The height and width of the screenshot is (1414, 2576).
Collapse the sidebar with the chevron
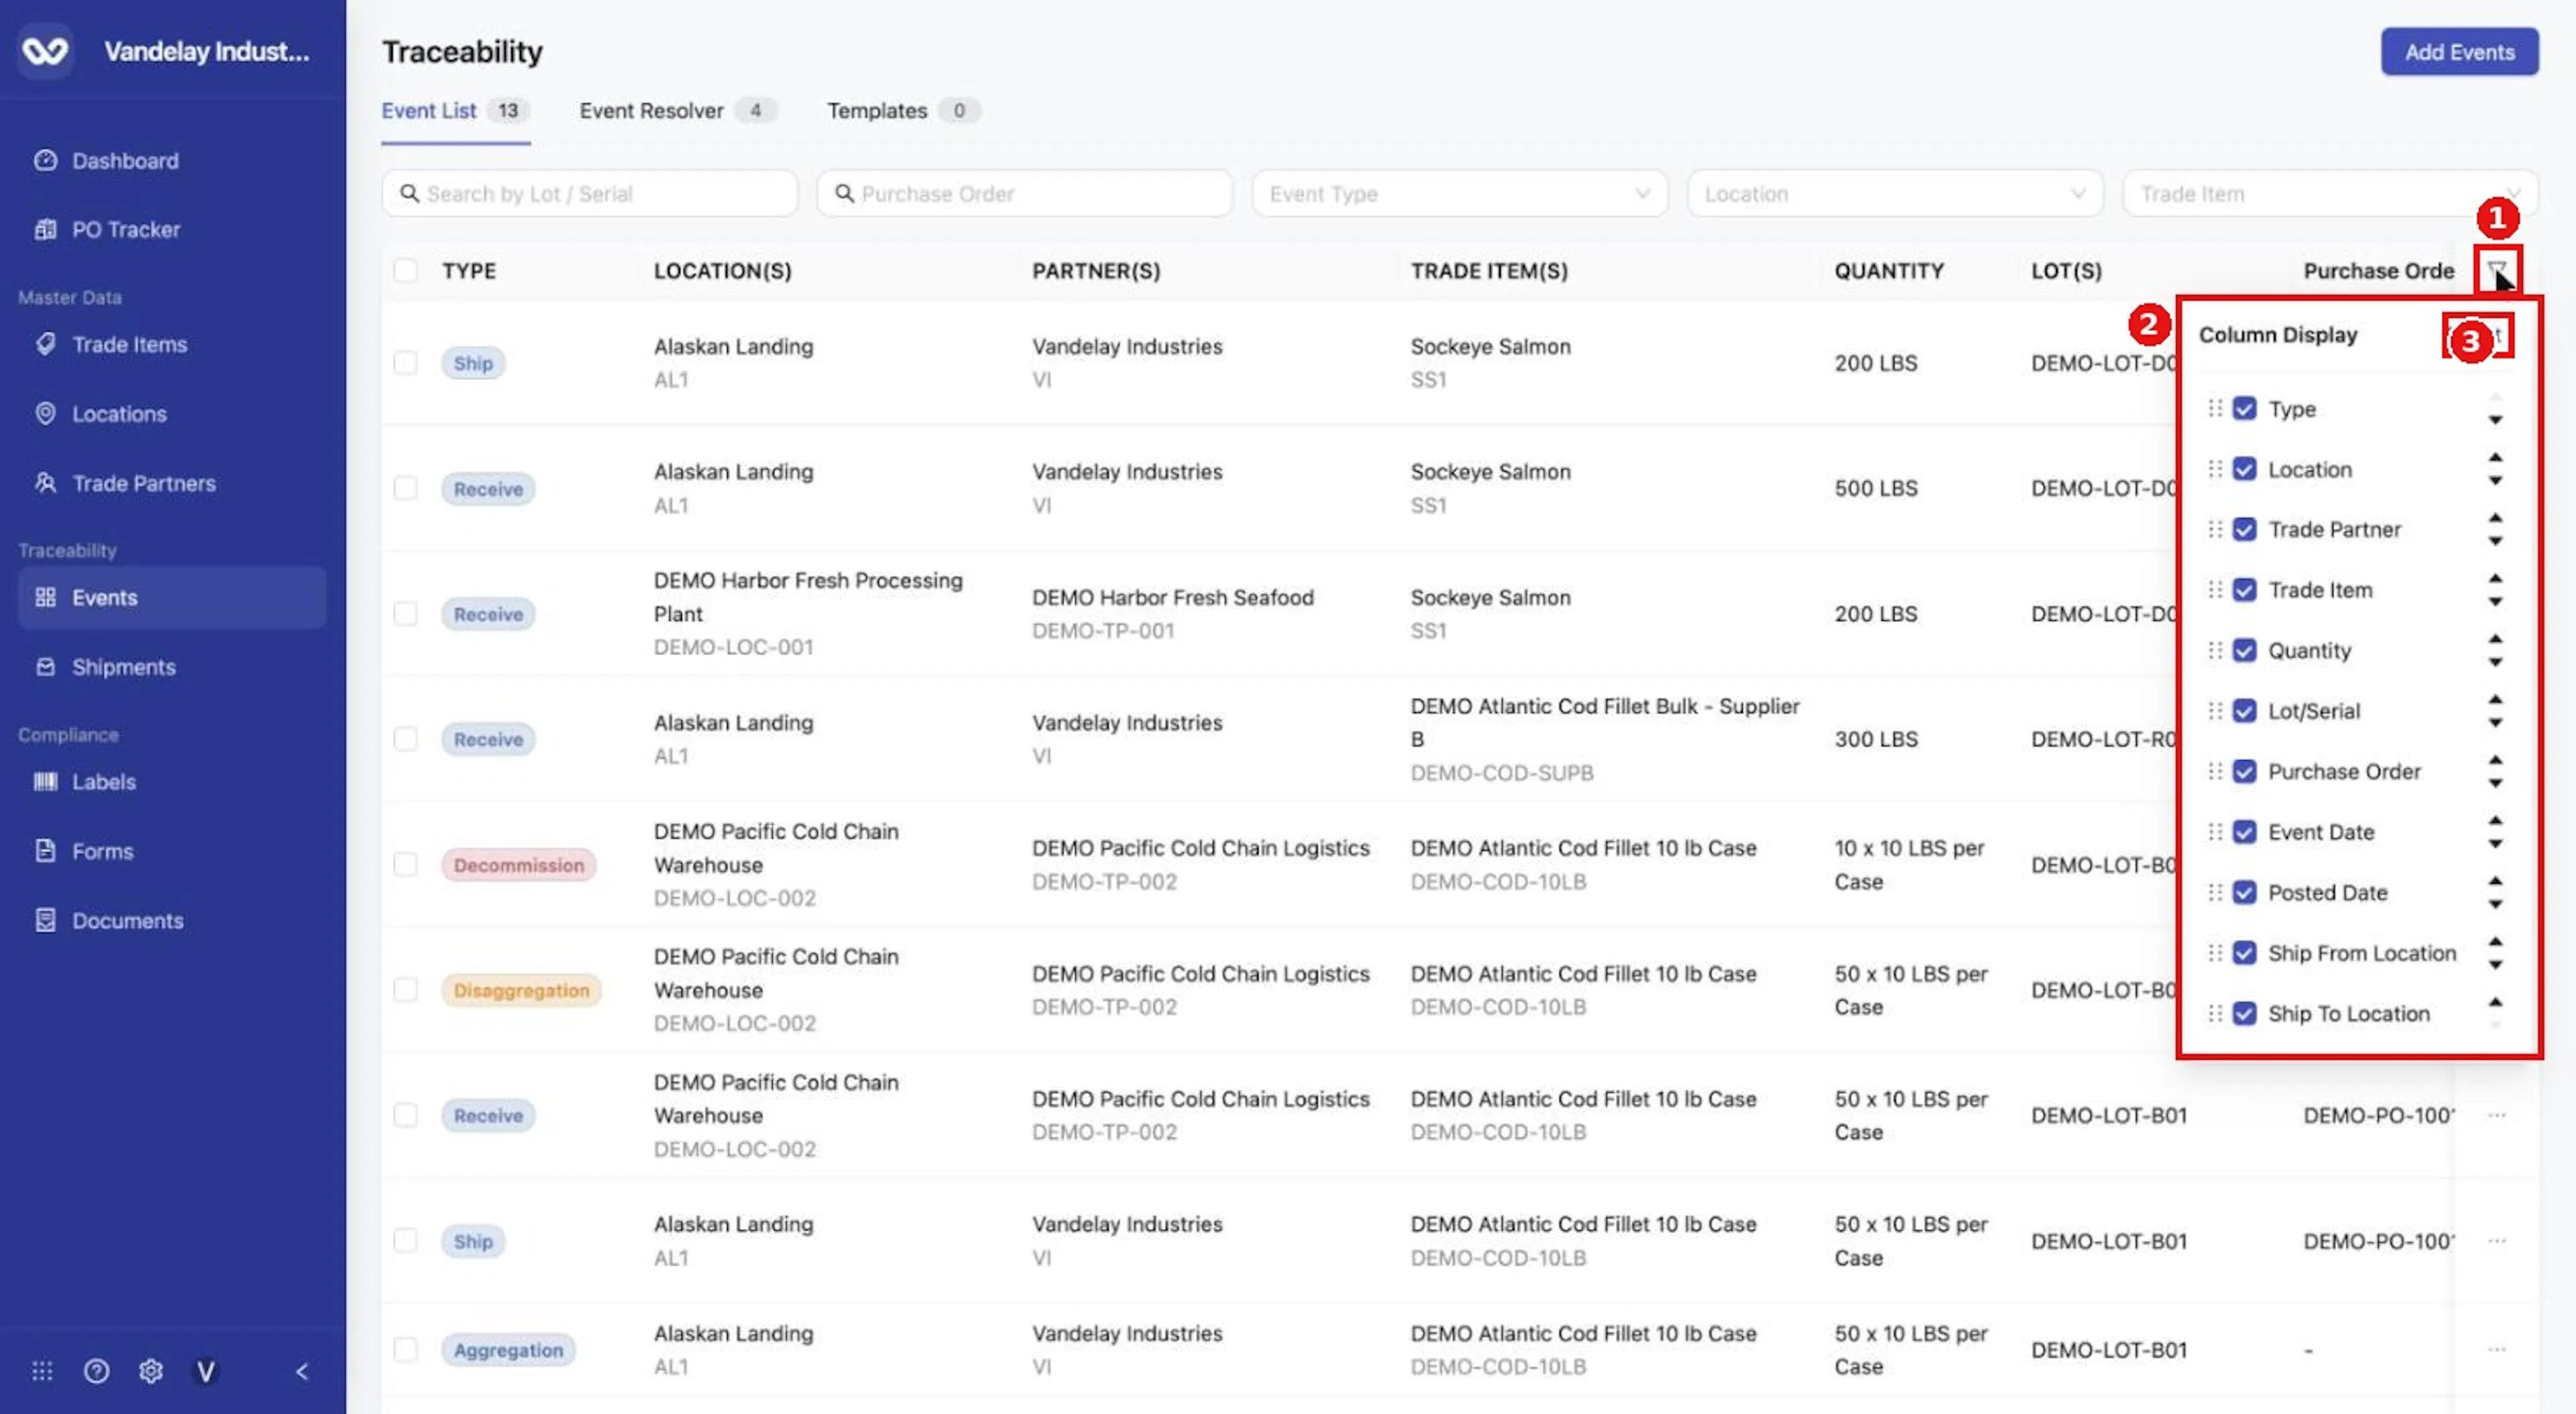click(x=302, y=1371)
